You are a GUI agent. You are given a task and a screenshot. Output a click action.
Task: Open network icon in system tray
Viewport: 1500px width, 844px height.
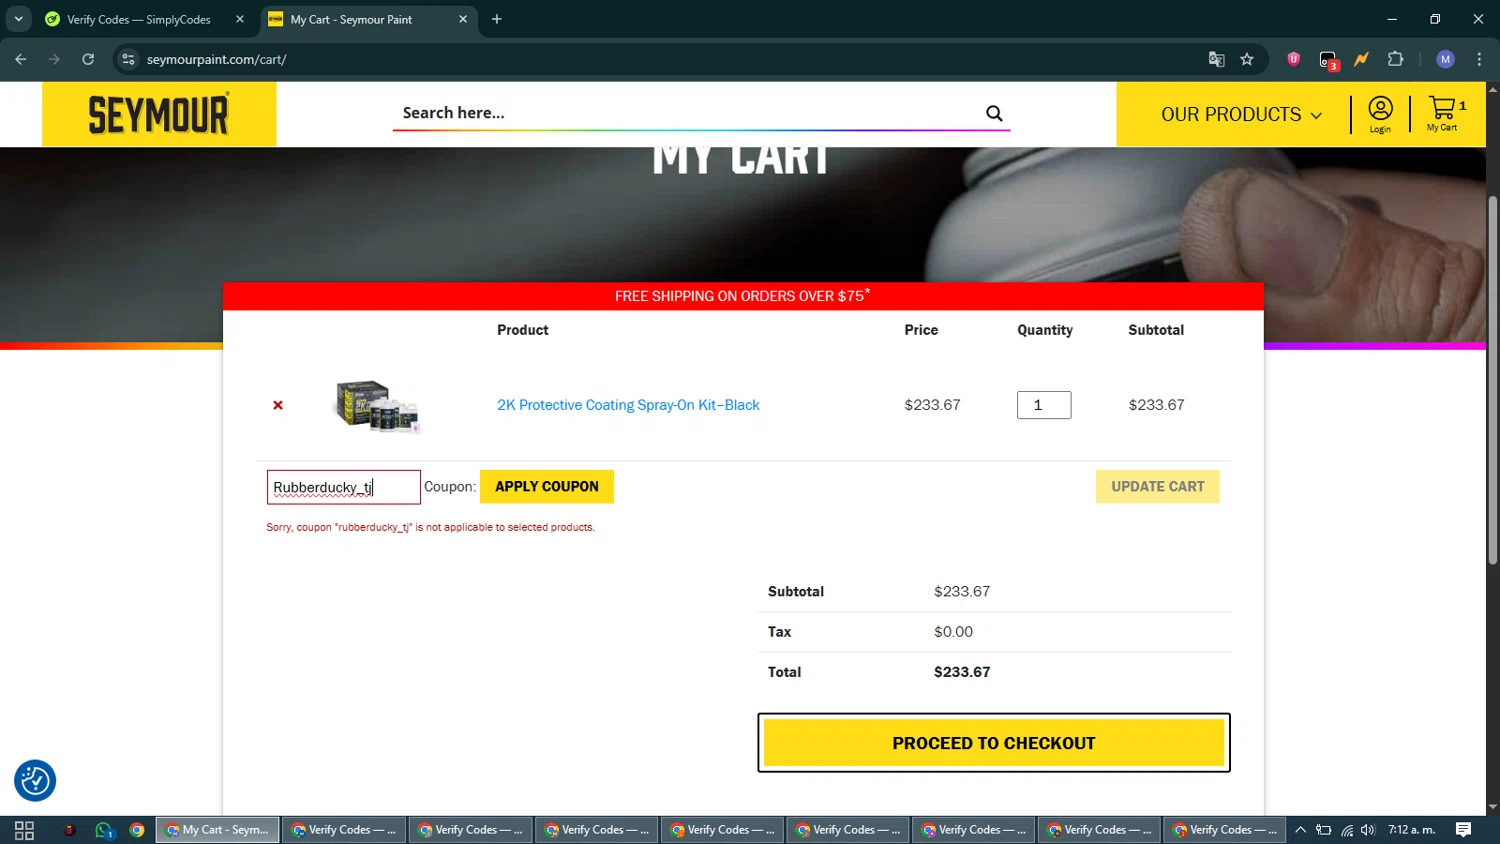pos(1347,830)
